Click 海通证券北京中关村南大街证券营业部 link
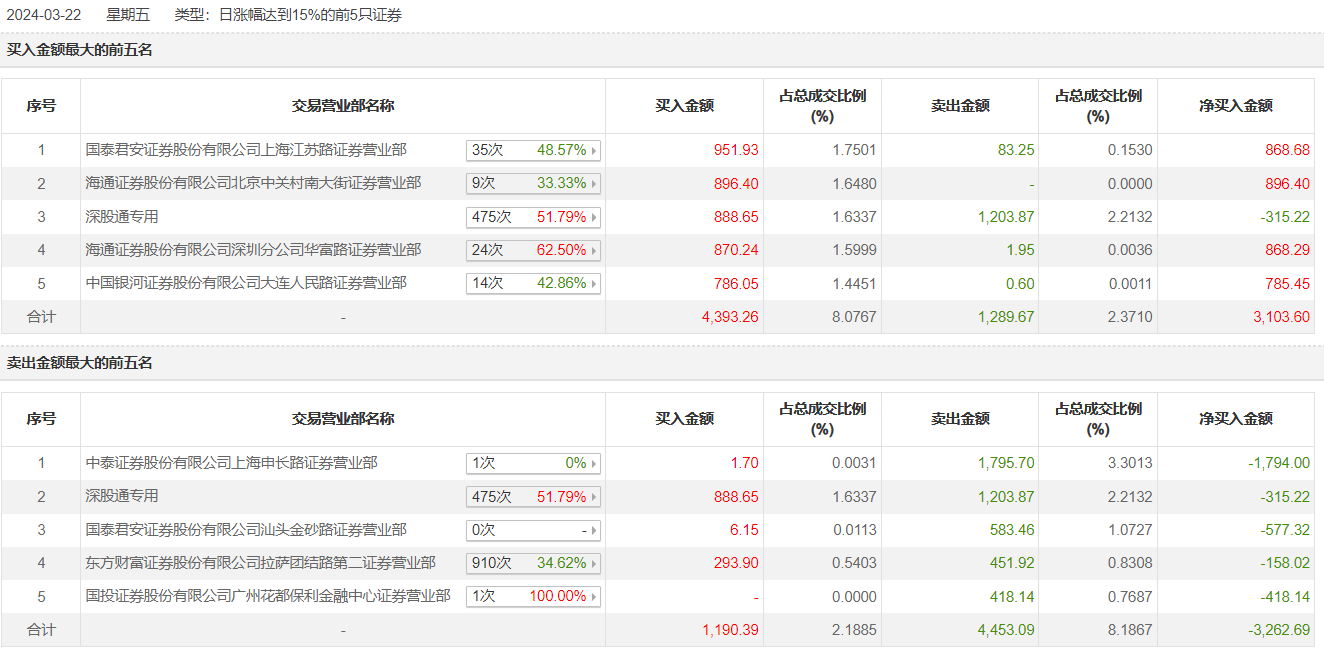Viewport: 1324px width, 651px height. pyautogui.click(x=253, y=183)
